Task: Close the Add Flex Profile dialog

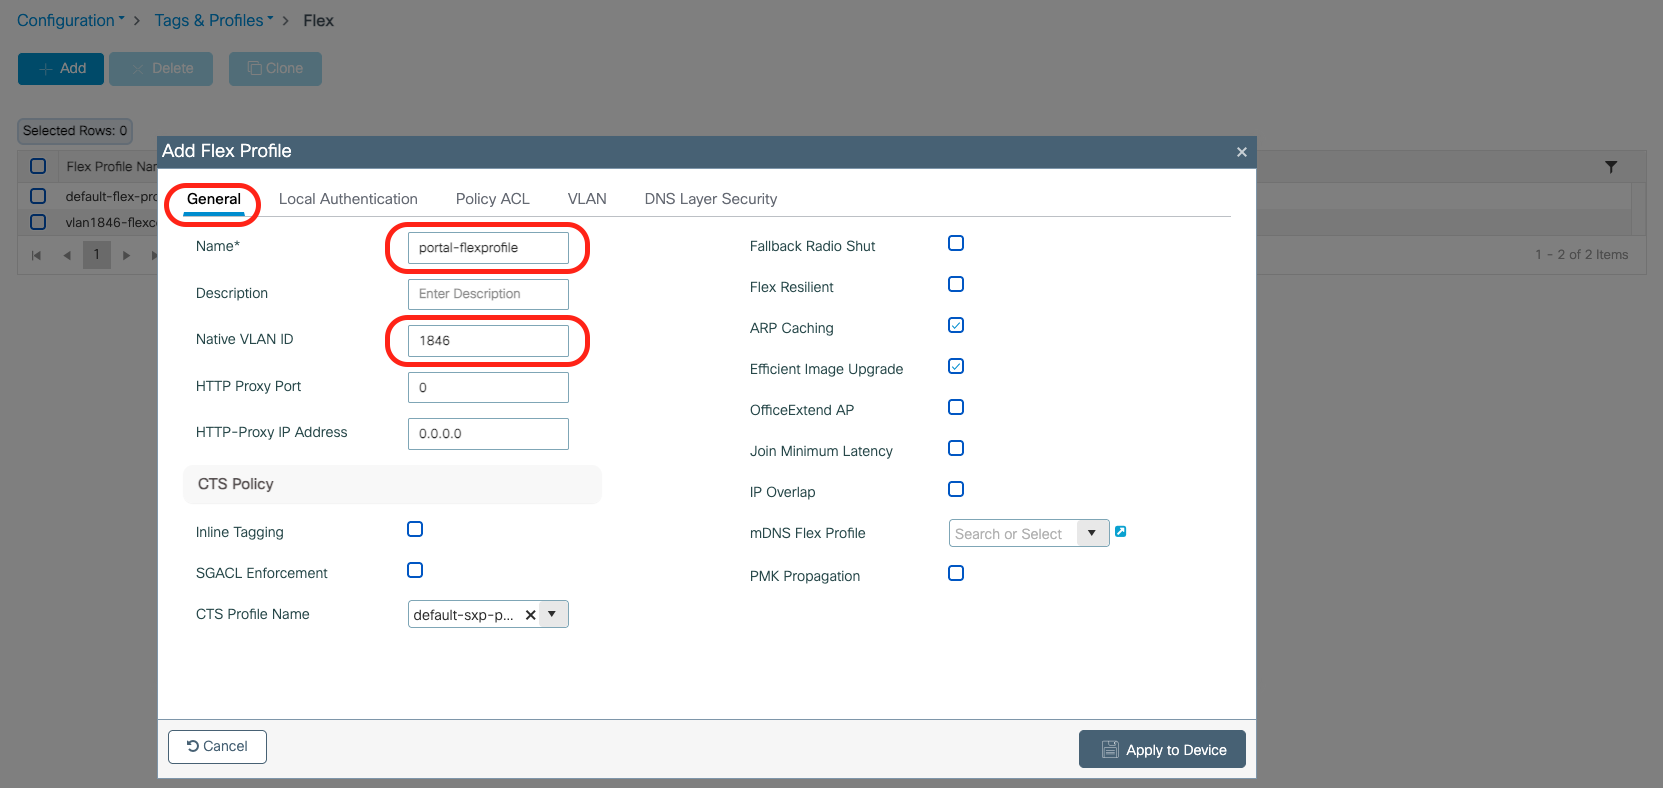Action: coord(1241,152)
